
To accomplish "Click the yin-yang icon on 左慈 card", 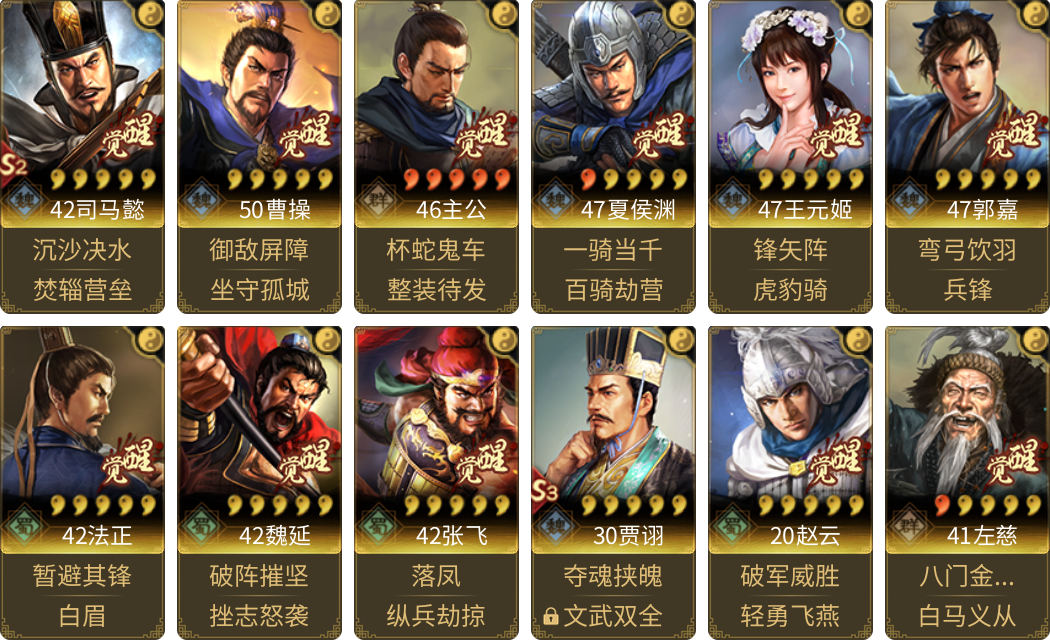I will point(1035,339).
